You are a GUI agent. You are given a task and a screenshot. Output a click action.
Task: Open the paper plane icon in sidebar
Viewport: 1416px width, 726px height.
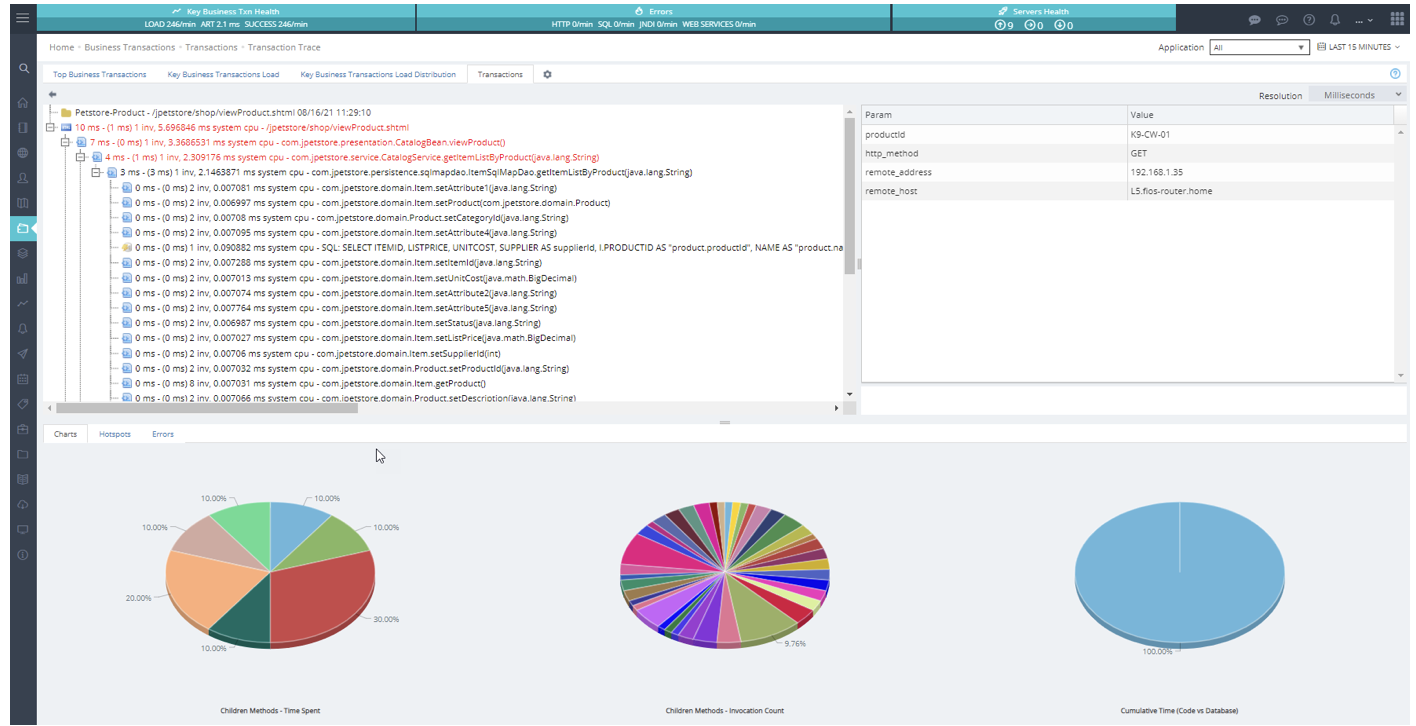(23, 354)
